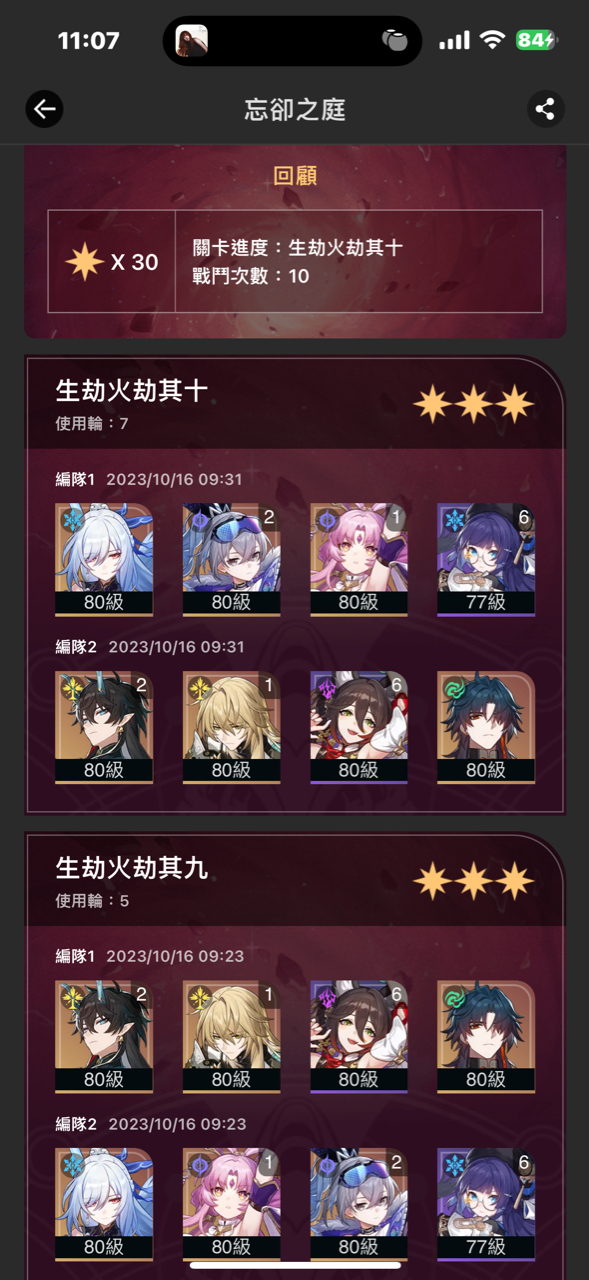
Task: Tap the 忘卻之庭 page title
Action: tap(295, 109)
